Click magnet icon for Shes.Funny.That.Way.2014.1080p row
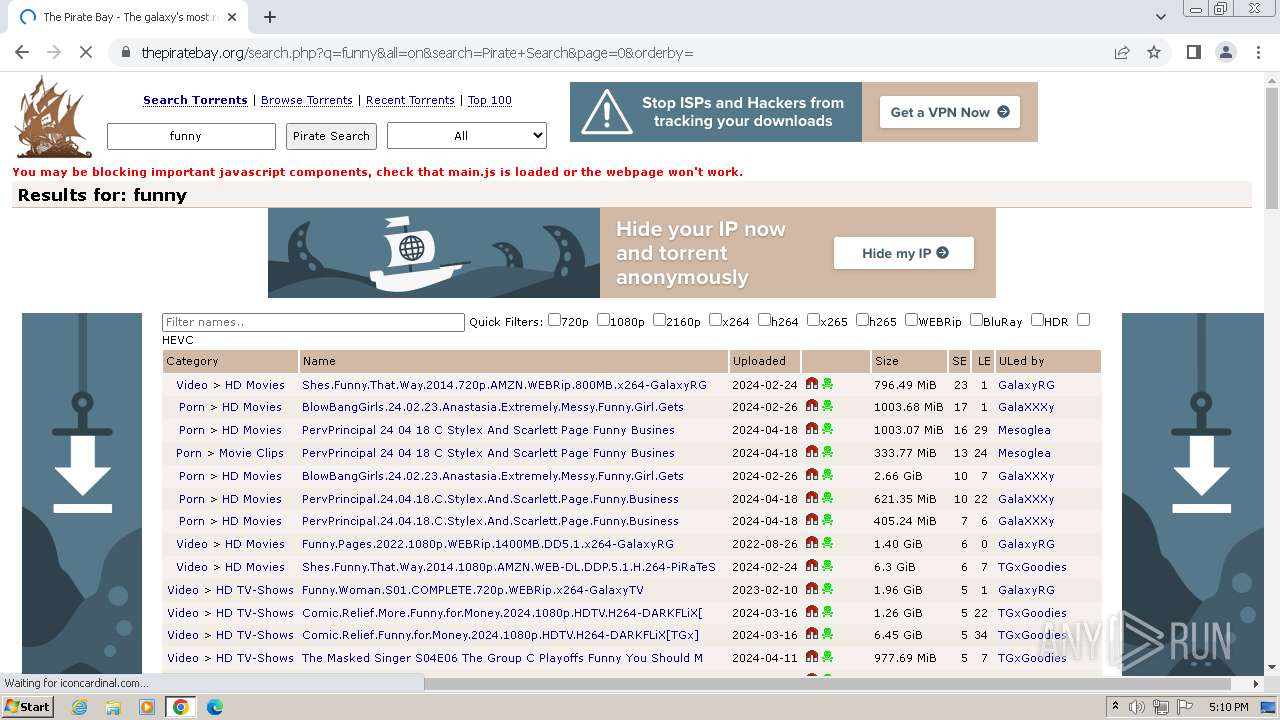Screen dimensions: 1280x720 pos(812,566)
